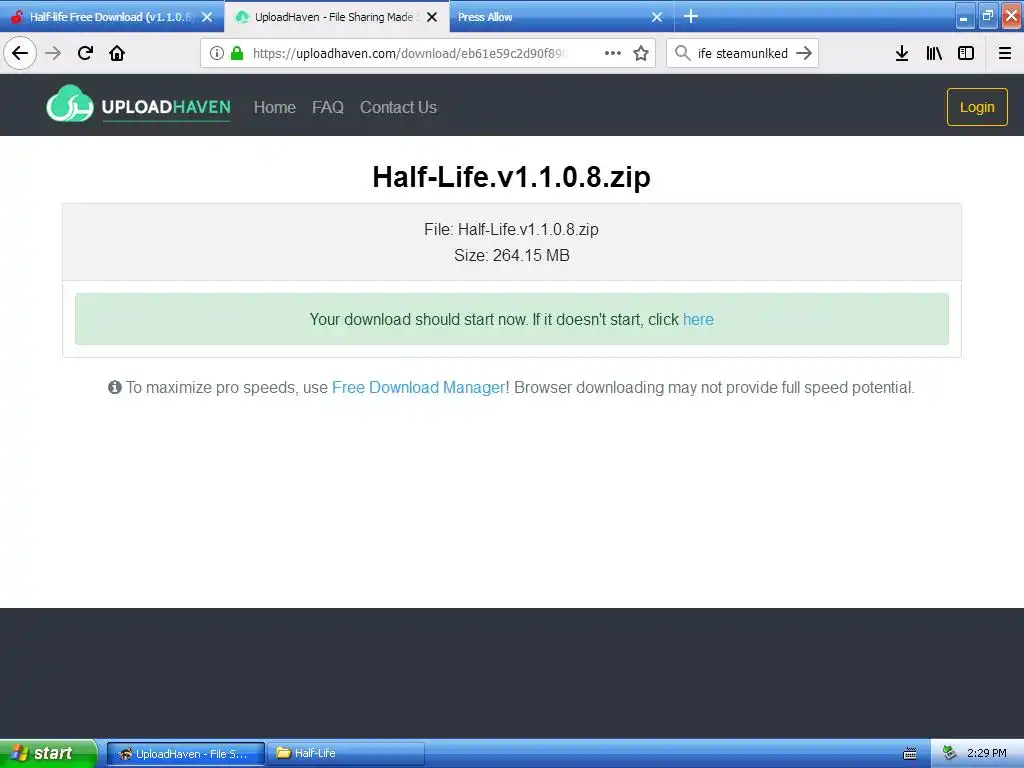Open a new tab with the plus icon
Screen dimensions: 1024x768
pos(691,16)
